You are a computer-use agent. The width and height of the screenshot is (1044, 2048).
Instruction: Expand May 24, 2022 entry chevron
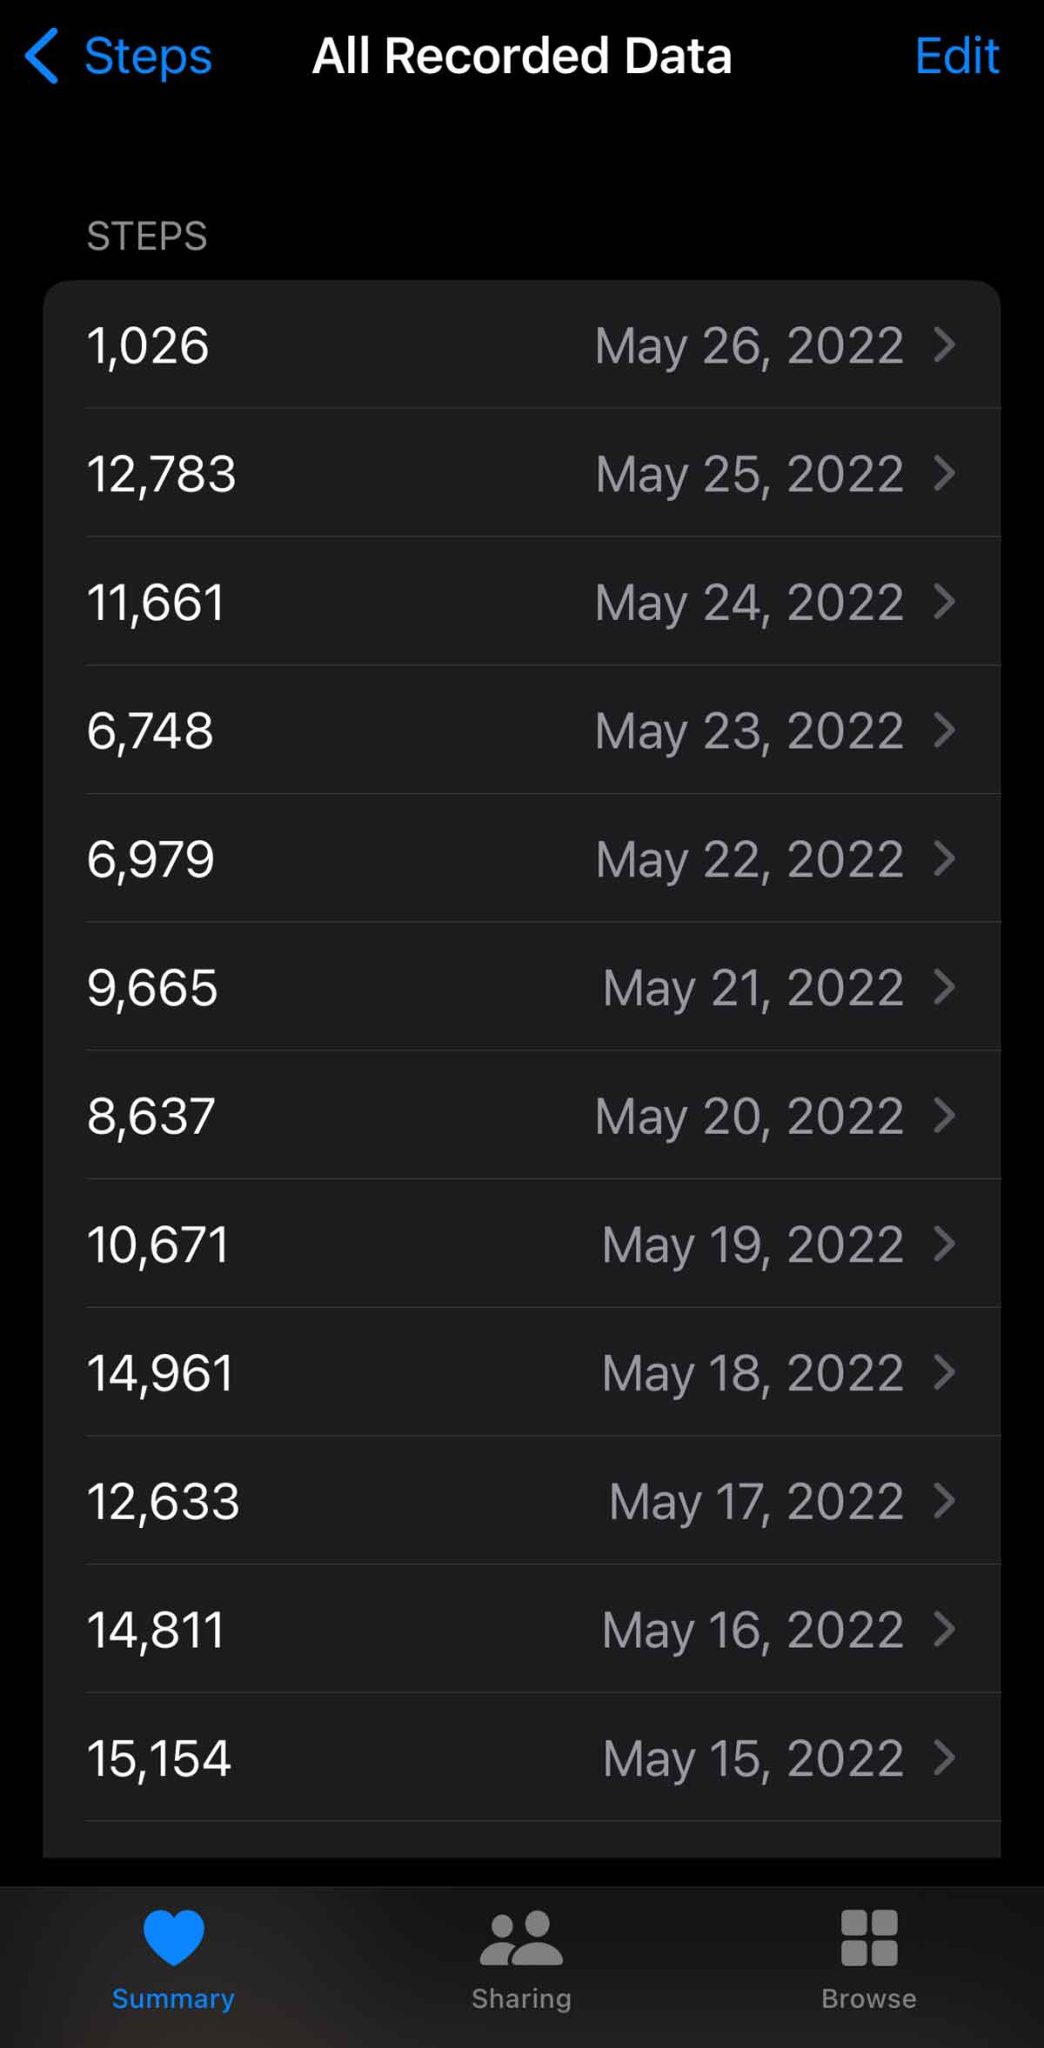pyautogui.click(x=944, y=601)
